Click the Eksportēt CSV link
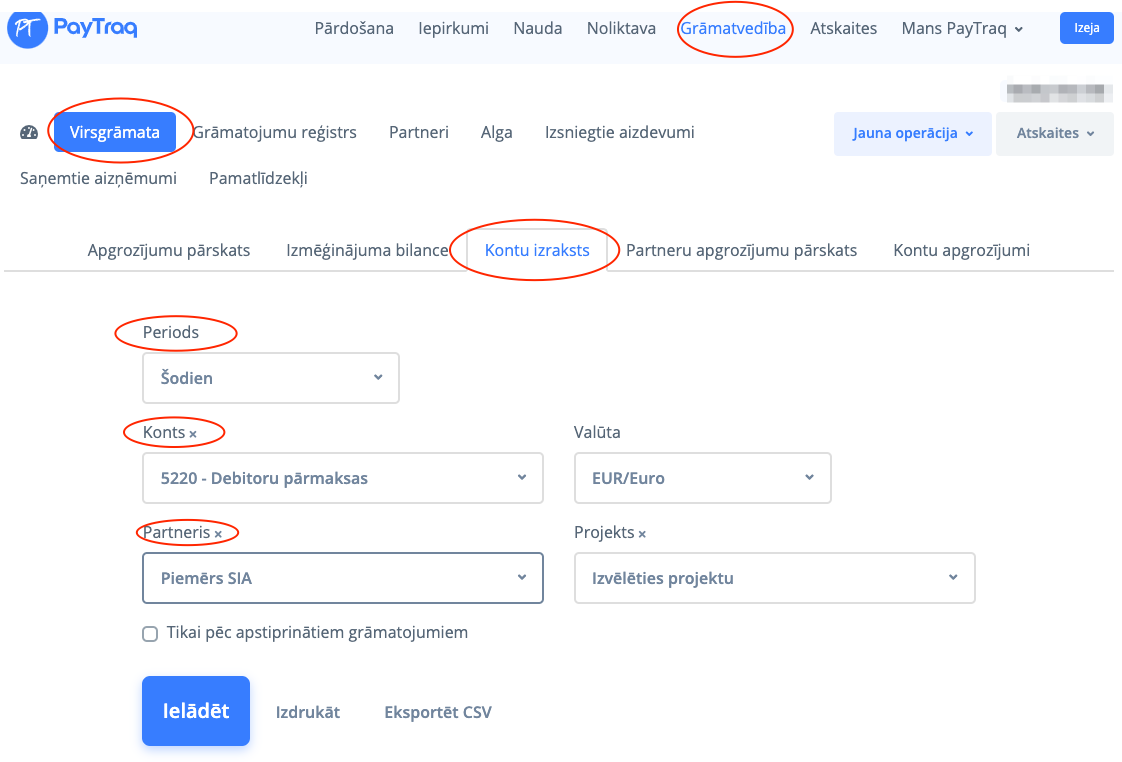Viewport: 1122px width, 762px height. 438,712
